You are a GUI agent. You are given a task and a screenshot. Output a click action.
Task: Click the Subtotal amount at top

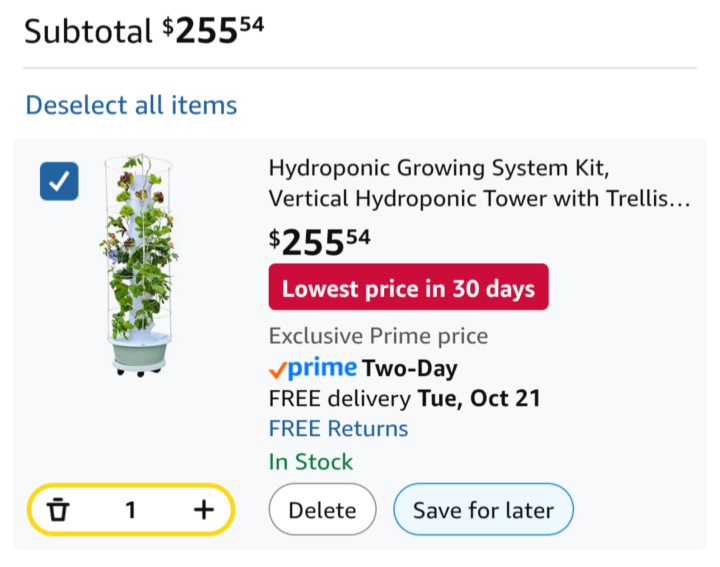point(213,30)
